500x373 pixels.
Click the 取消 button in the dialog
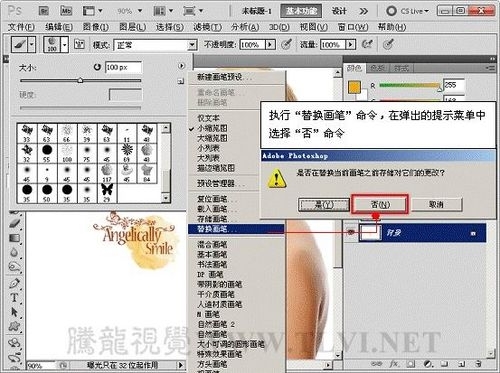click(436, 204)
